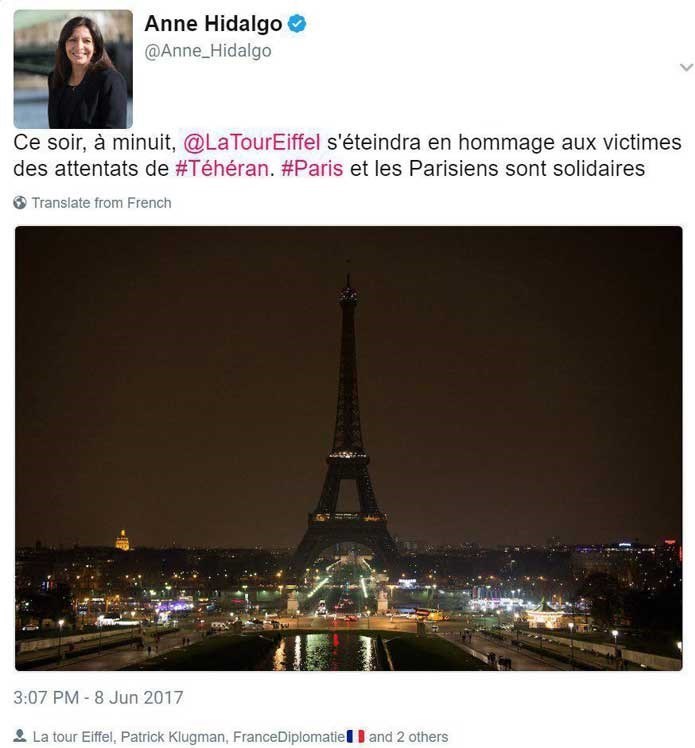Viewport: 695px width, 748px height.
Task: Open the #Téhéran hashtag
Action: 222,168
